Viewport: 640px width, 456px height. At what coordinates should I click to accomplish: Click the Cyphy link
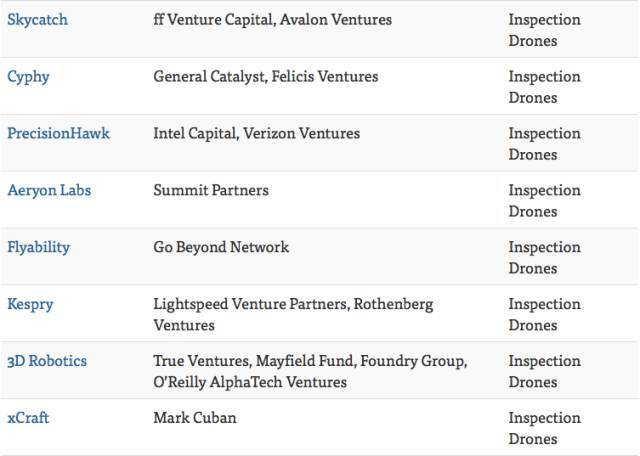pos(28,76)
